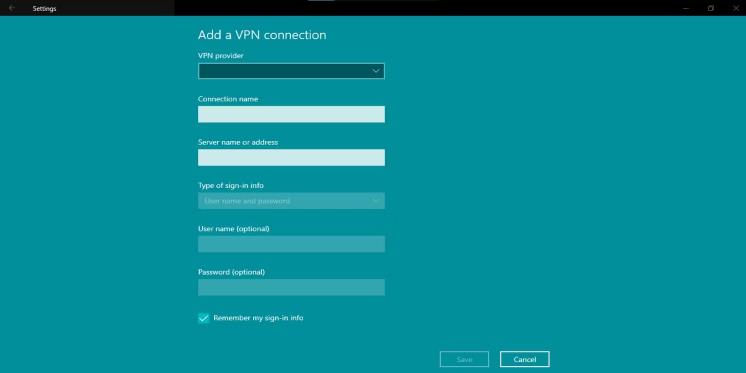
Task: Open the VPN provider combo box
Action: point(291,71)
